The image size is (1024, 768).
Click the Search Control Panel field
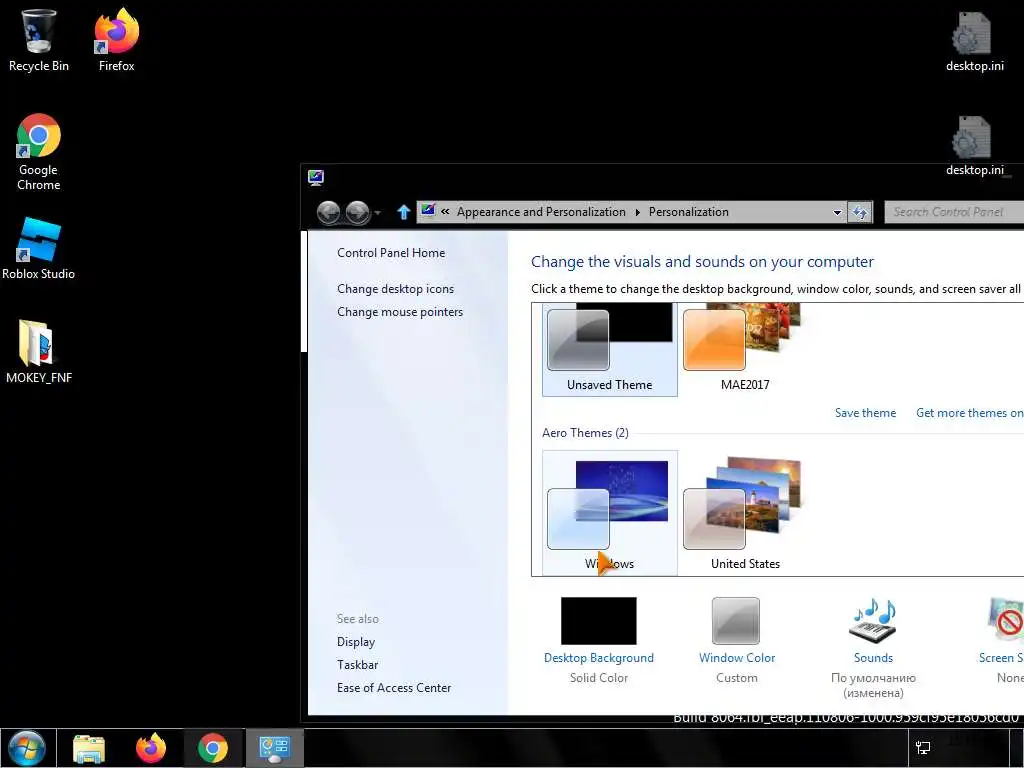[954, 212]
